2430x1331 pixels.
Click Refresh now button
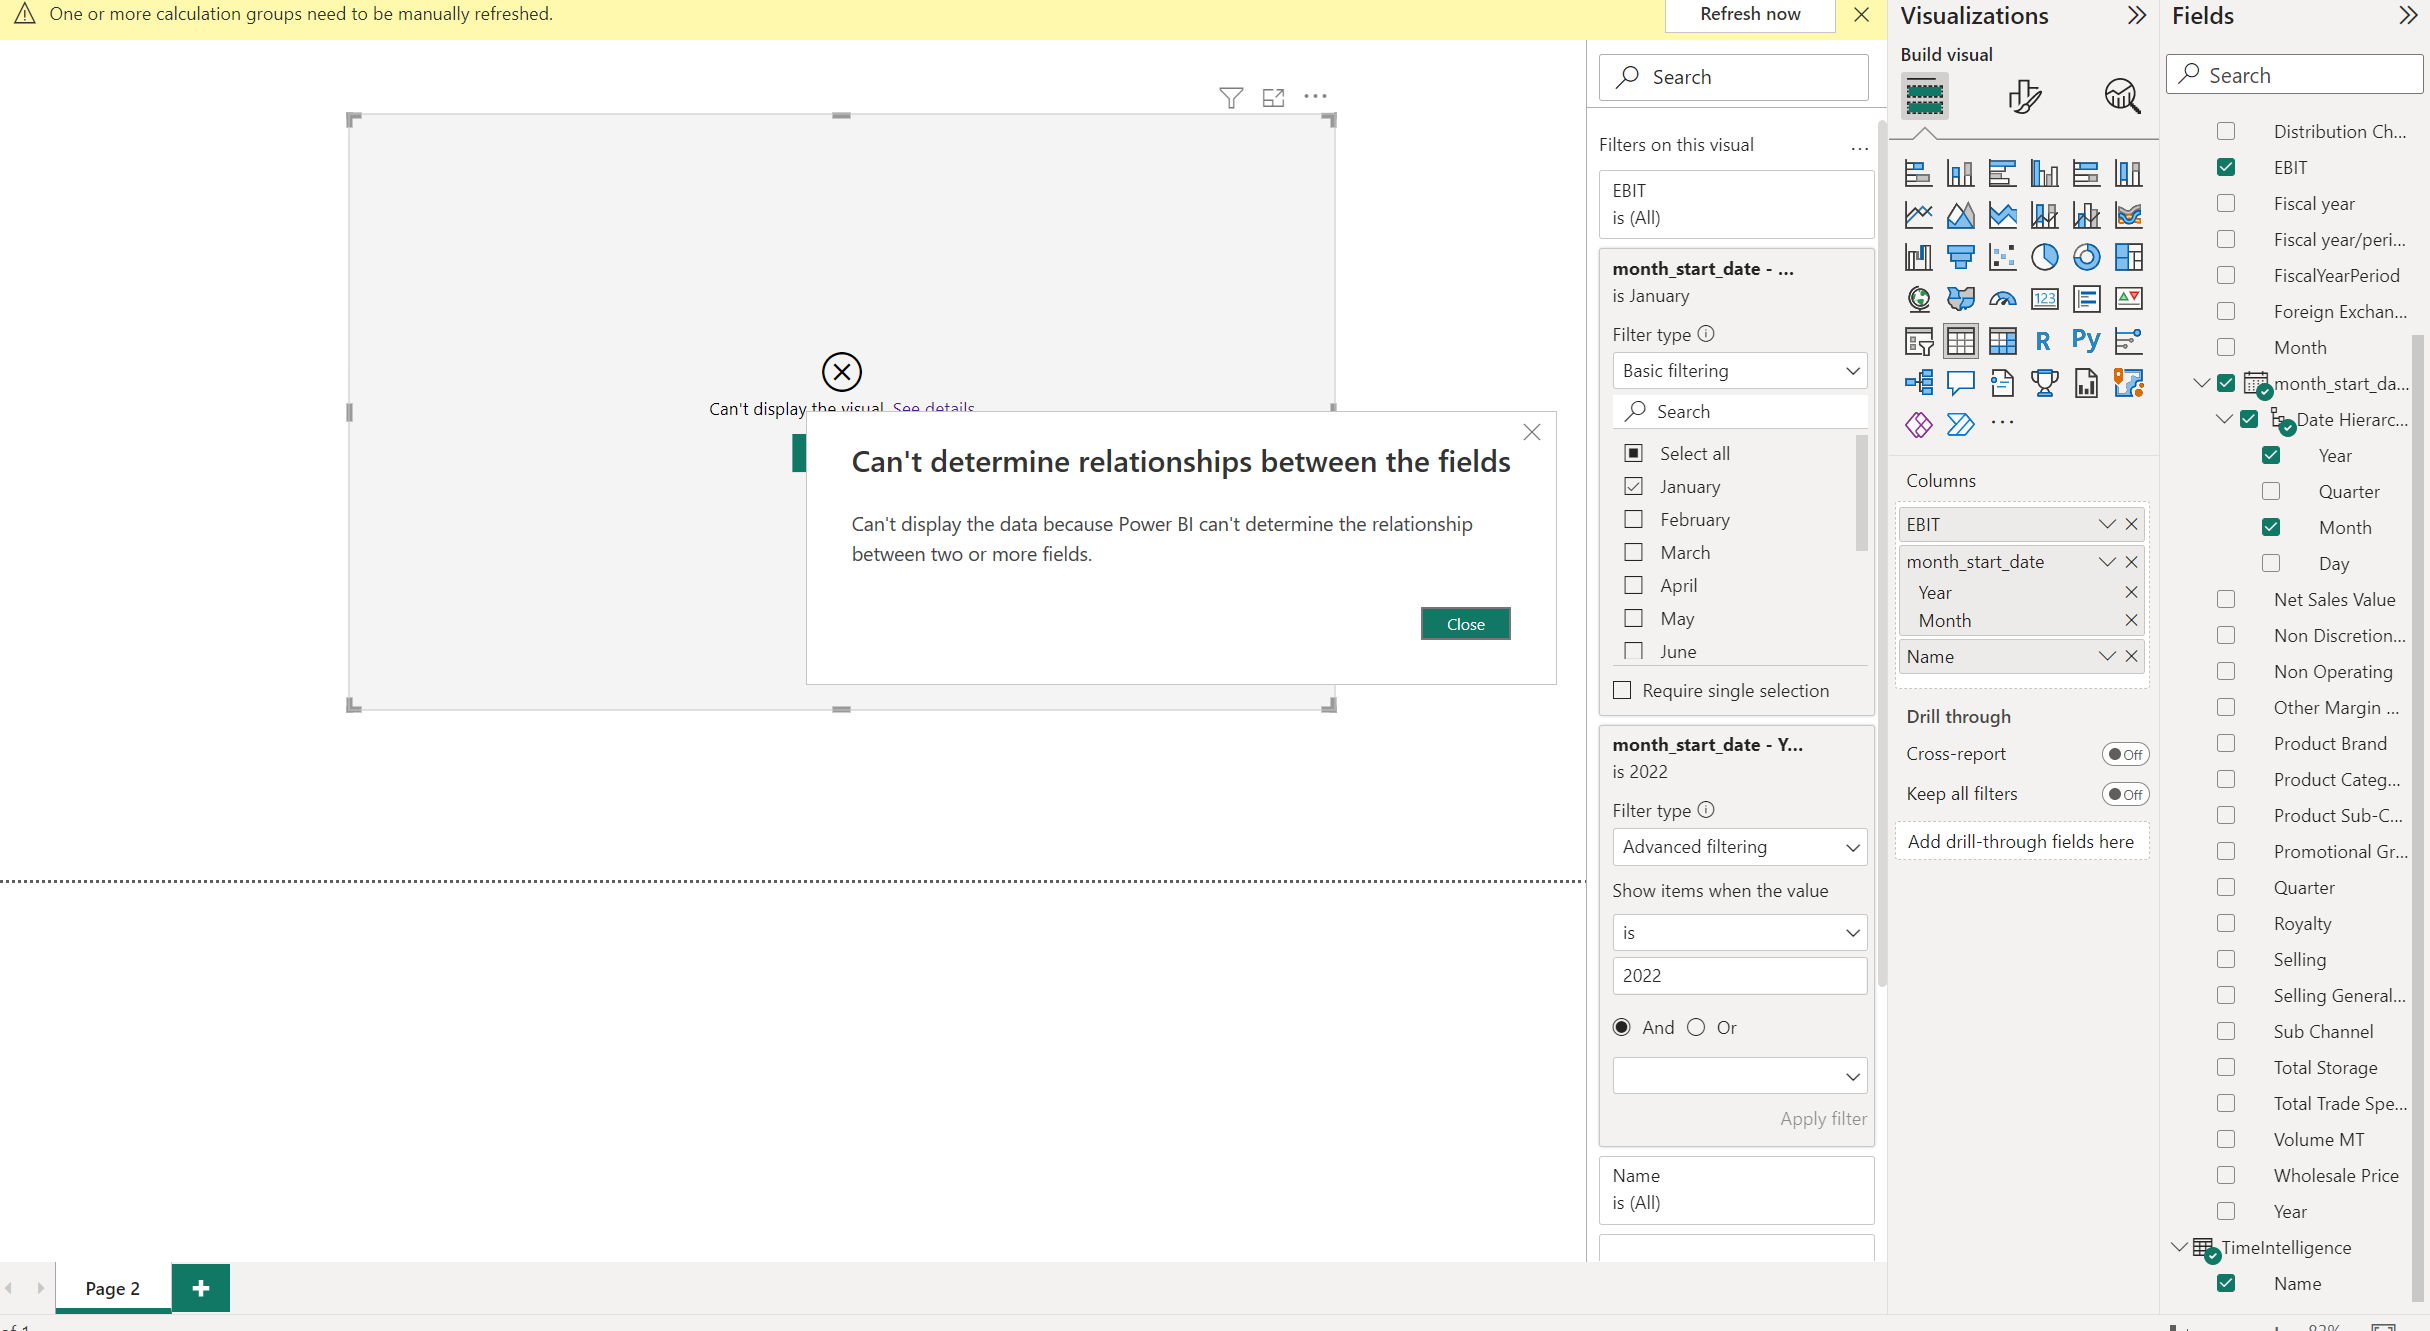coord(1750,15)
